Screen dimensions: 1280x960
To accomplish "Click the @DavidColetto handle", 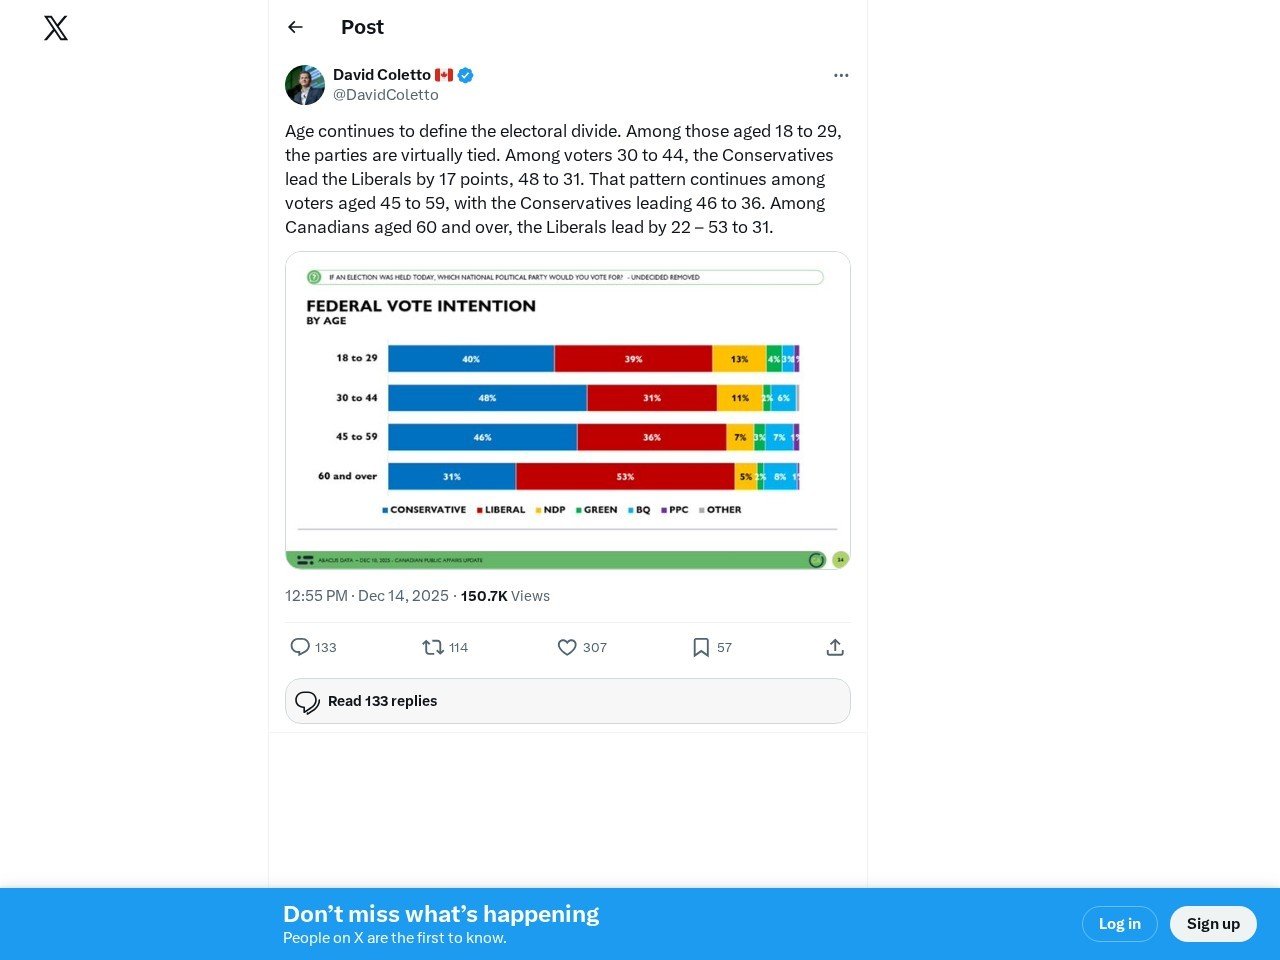I will point(386,95).
